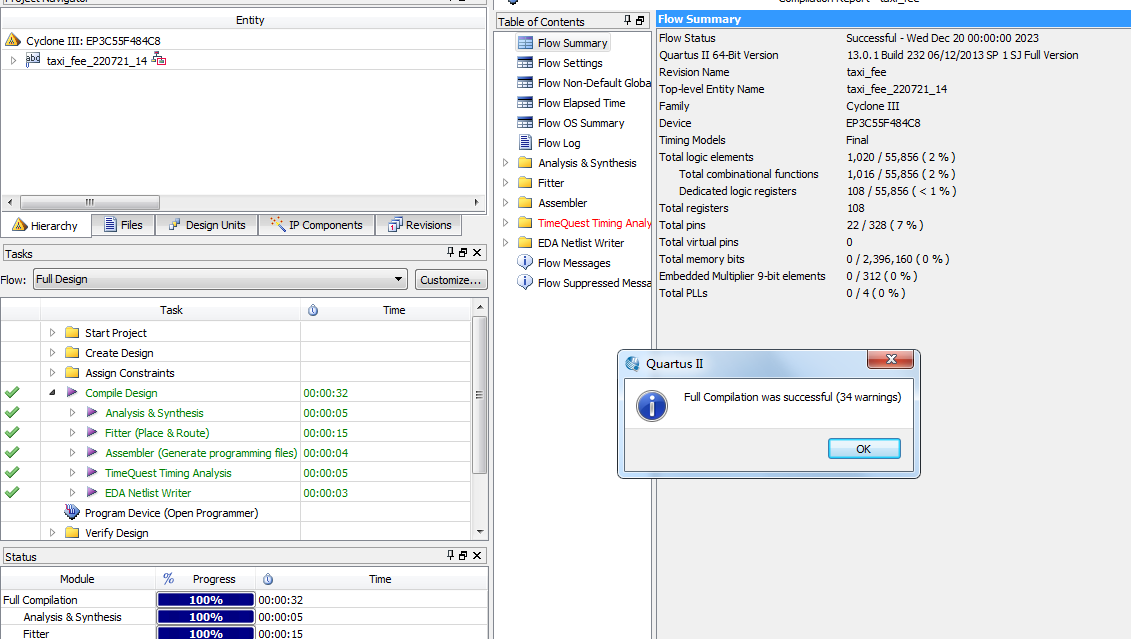Expand the Assign Constraints task group

[x=52, y=373]
